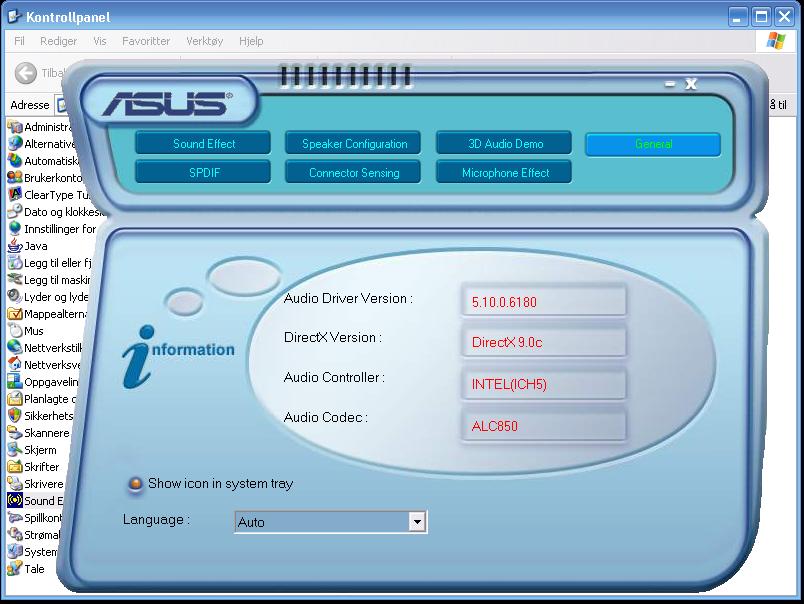Select the Skrifter item text
The image size is (804, 604).
coord(42,467)
